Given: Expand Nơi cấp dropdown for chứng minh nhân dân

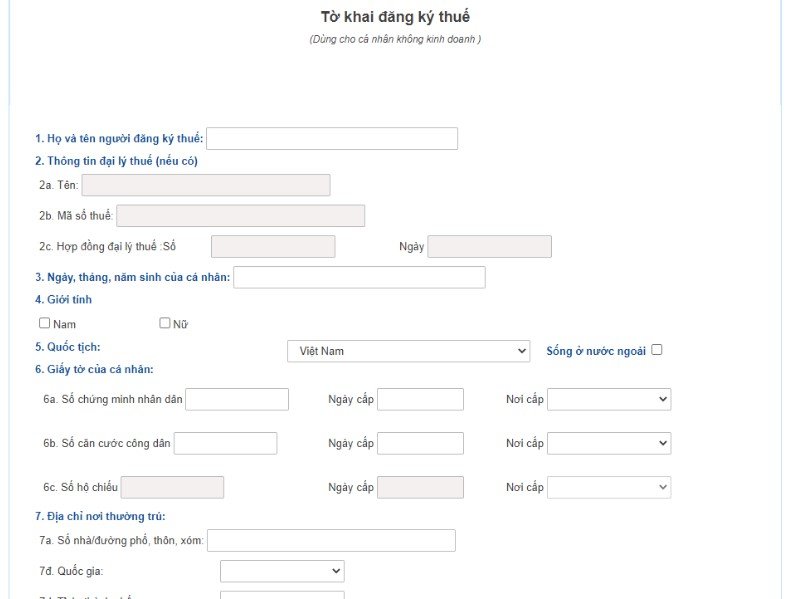Looking at the screenshot, I should [609, 399].
